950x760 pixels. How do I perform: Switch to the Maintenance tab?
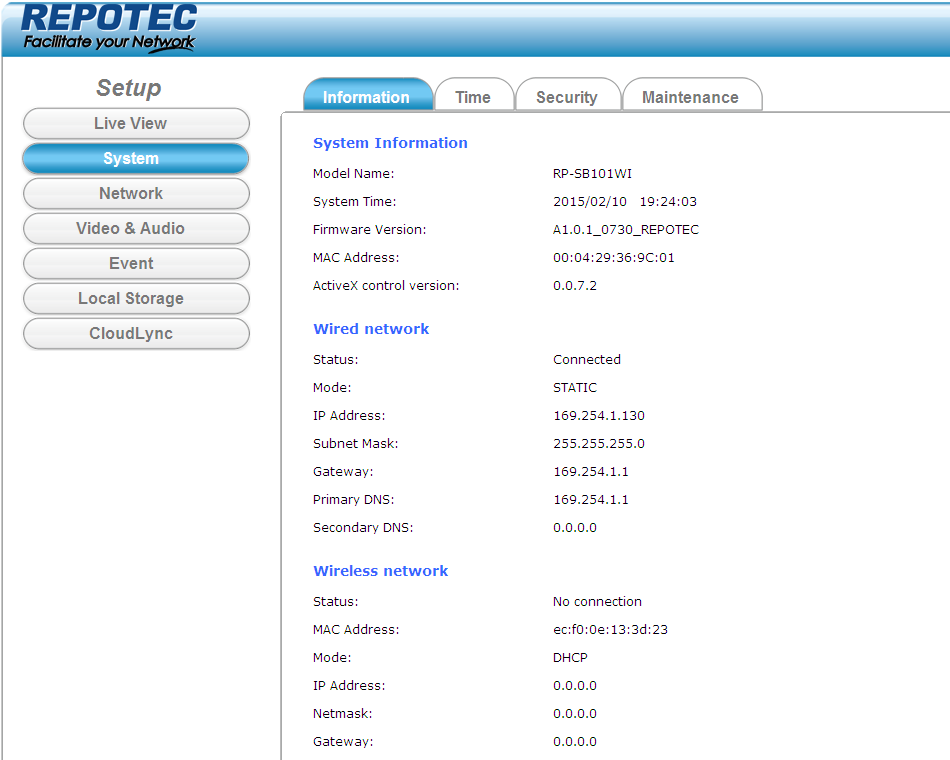point(690,97)
